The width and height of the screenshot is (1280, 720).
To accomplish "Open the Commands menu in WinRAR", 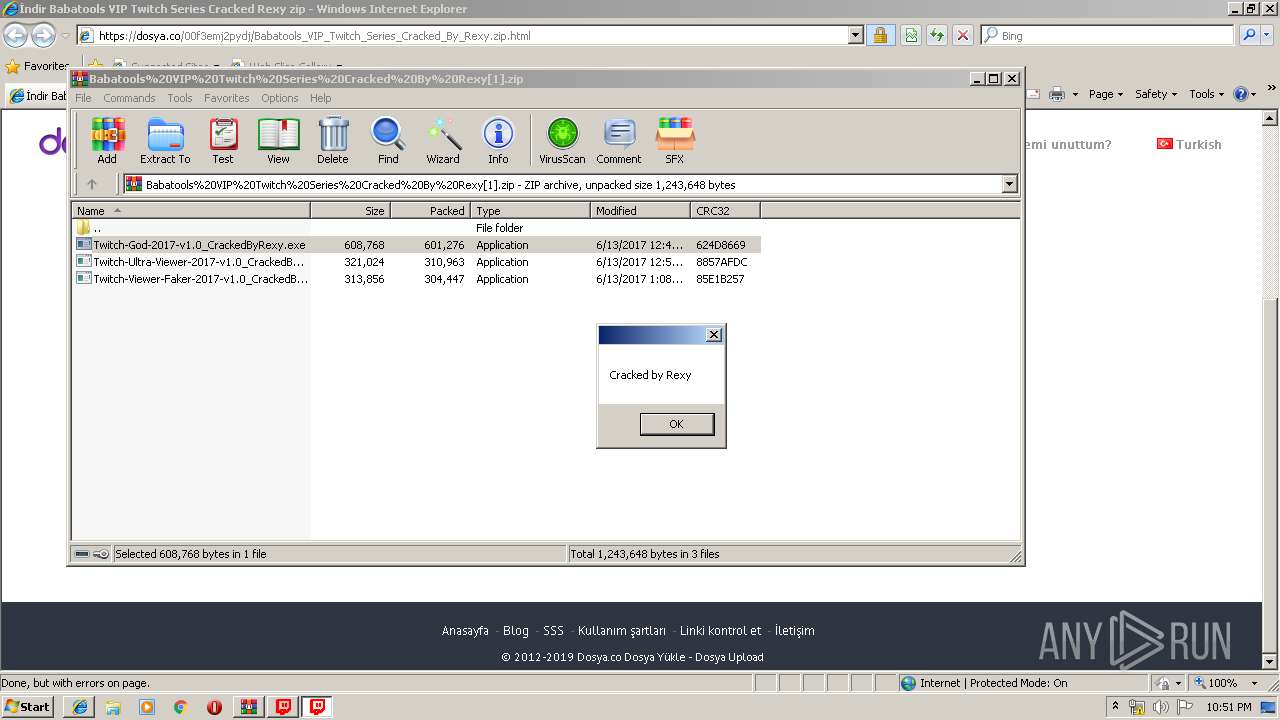I will tap(129, 98).
